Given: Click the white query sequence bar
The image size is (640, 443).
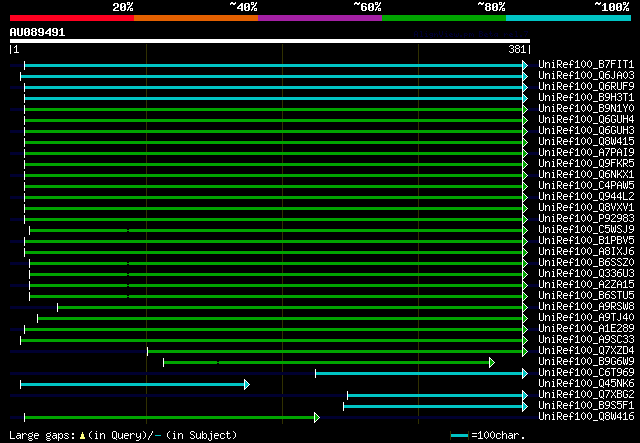Looking at the screenshot, I should [x=270, y=41].
